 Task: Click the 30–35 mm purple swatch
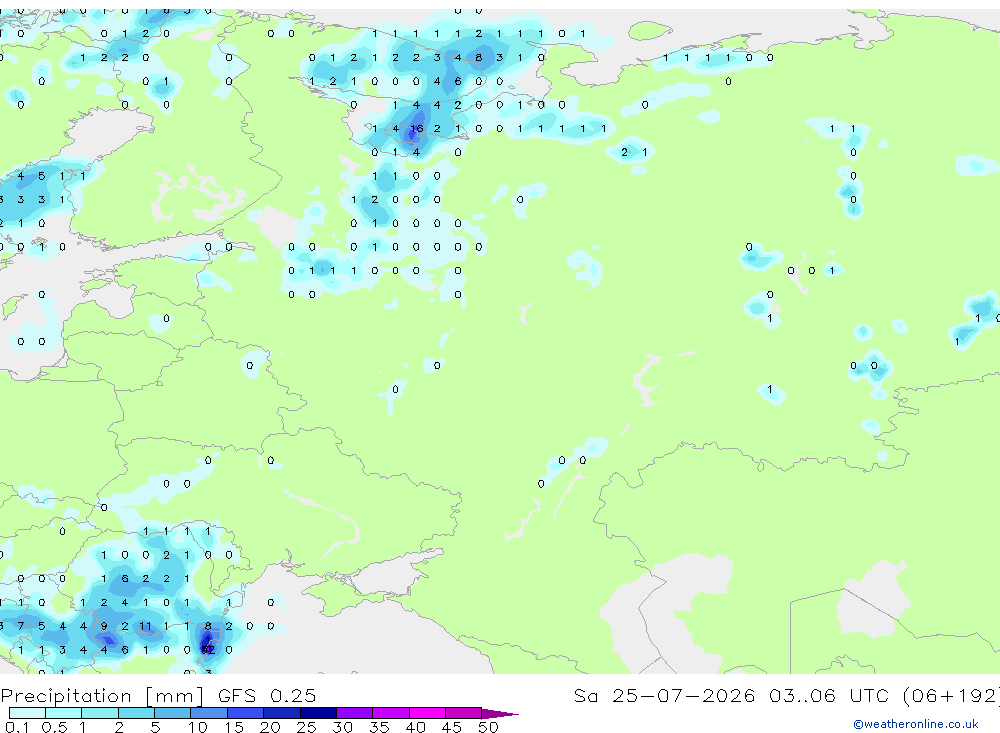tap(355, 713)
